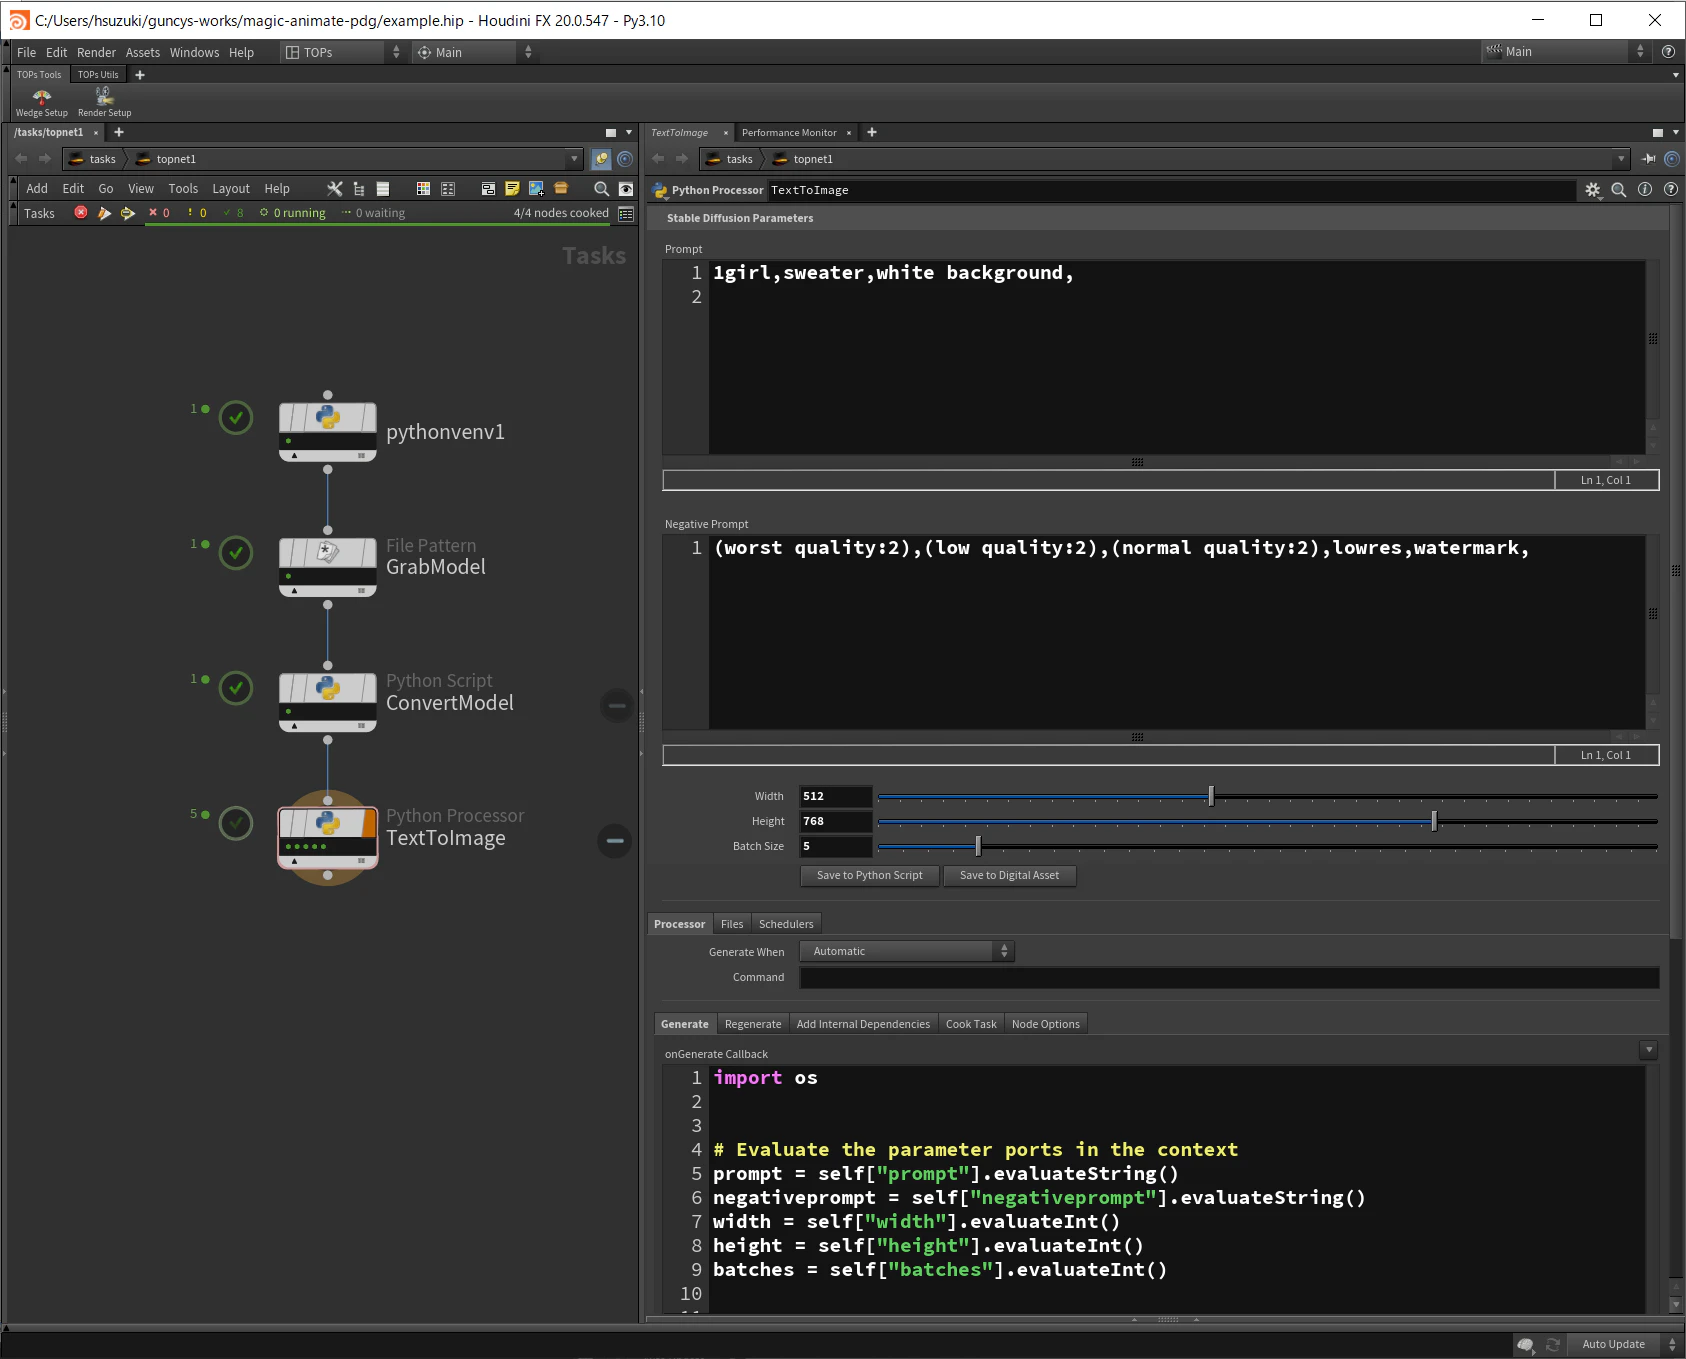Image resolution: width=1686 pixels, height=1359 pixels.
Task: Show tree view icon in network toolbar
Action: pos(359,188)
